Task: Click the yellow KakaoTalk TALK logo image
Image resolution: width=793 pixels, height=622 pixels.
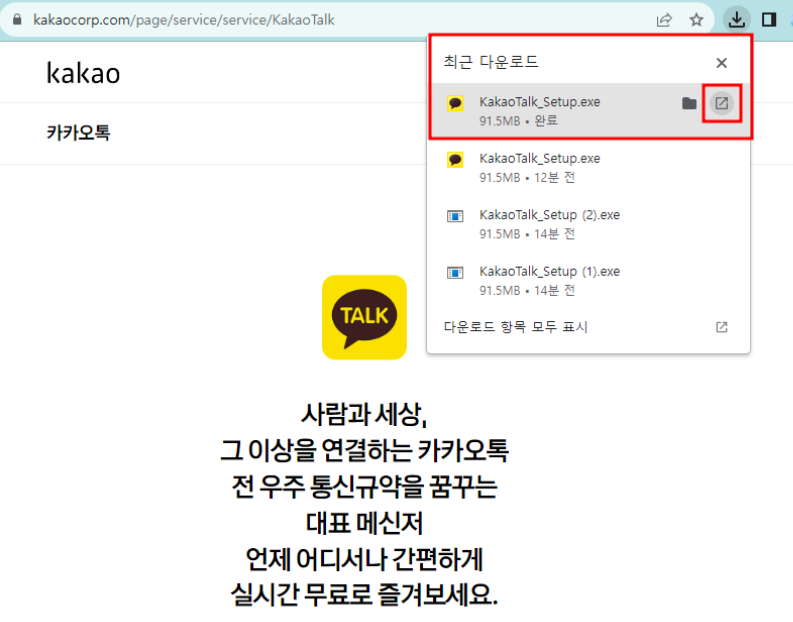Action: click(x=364, y=317)
